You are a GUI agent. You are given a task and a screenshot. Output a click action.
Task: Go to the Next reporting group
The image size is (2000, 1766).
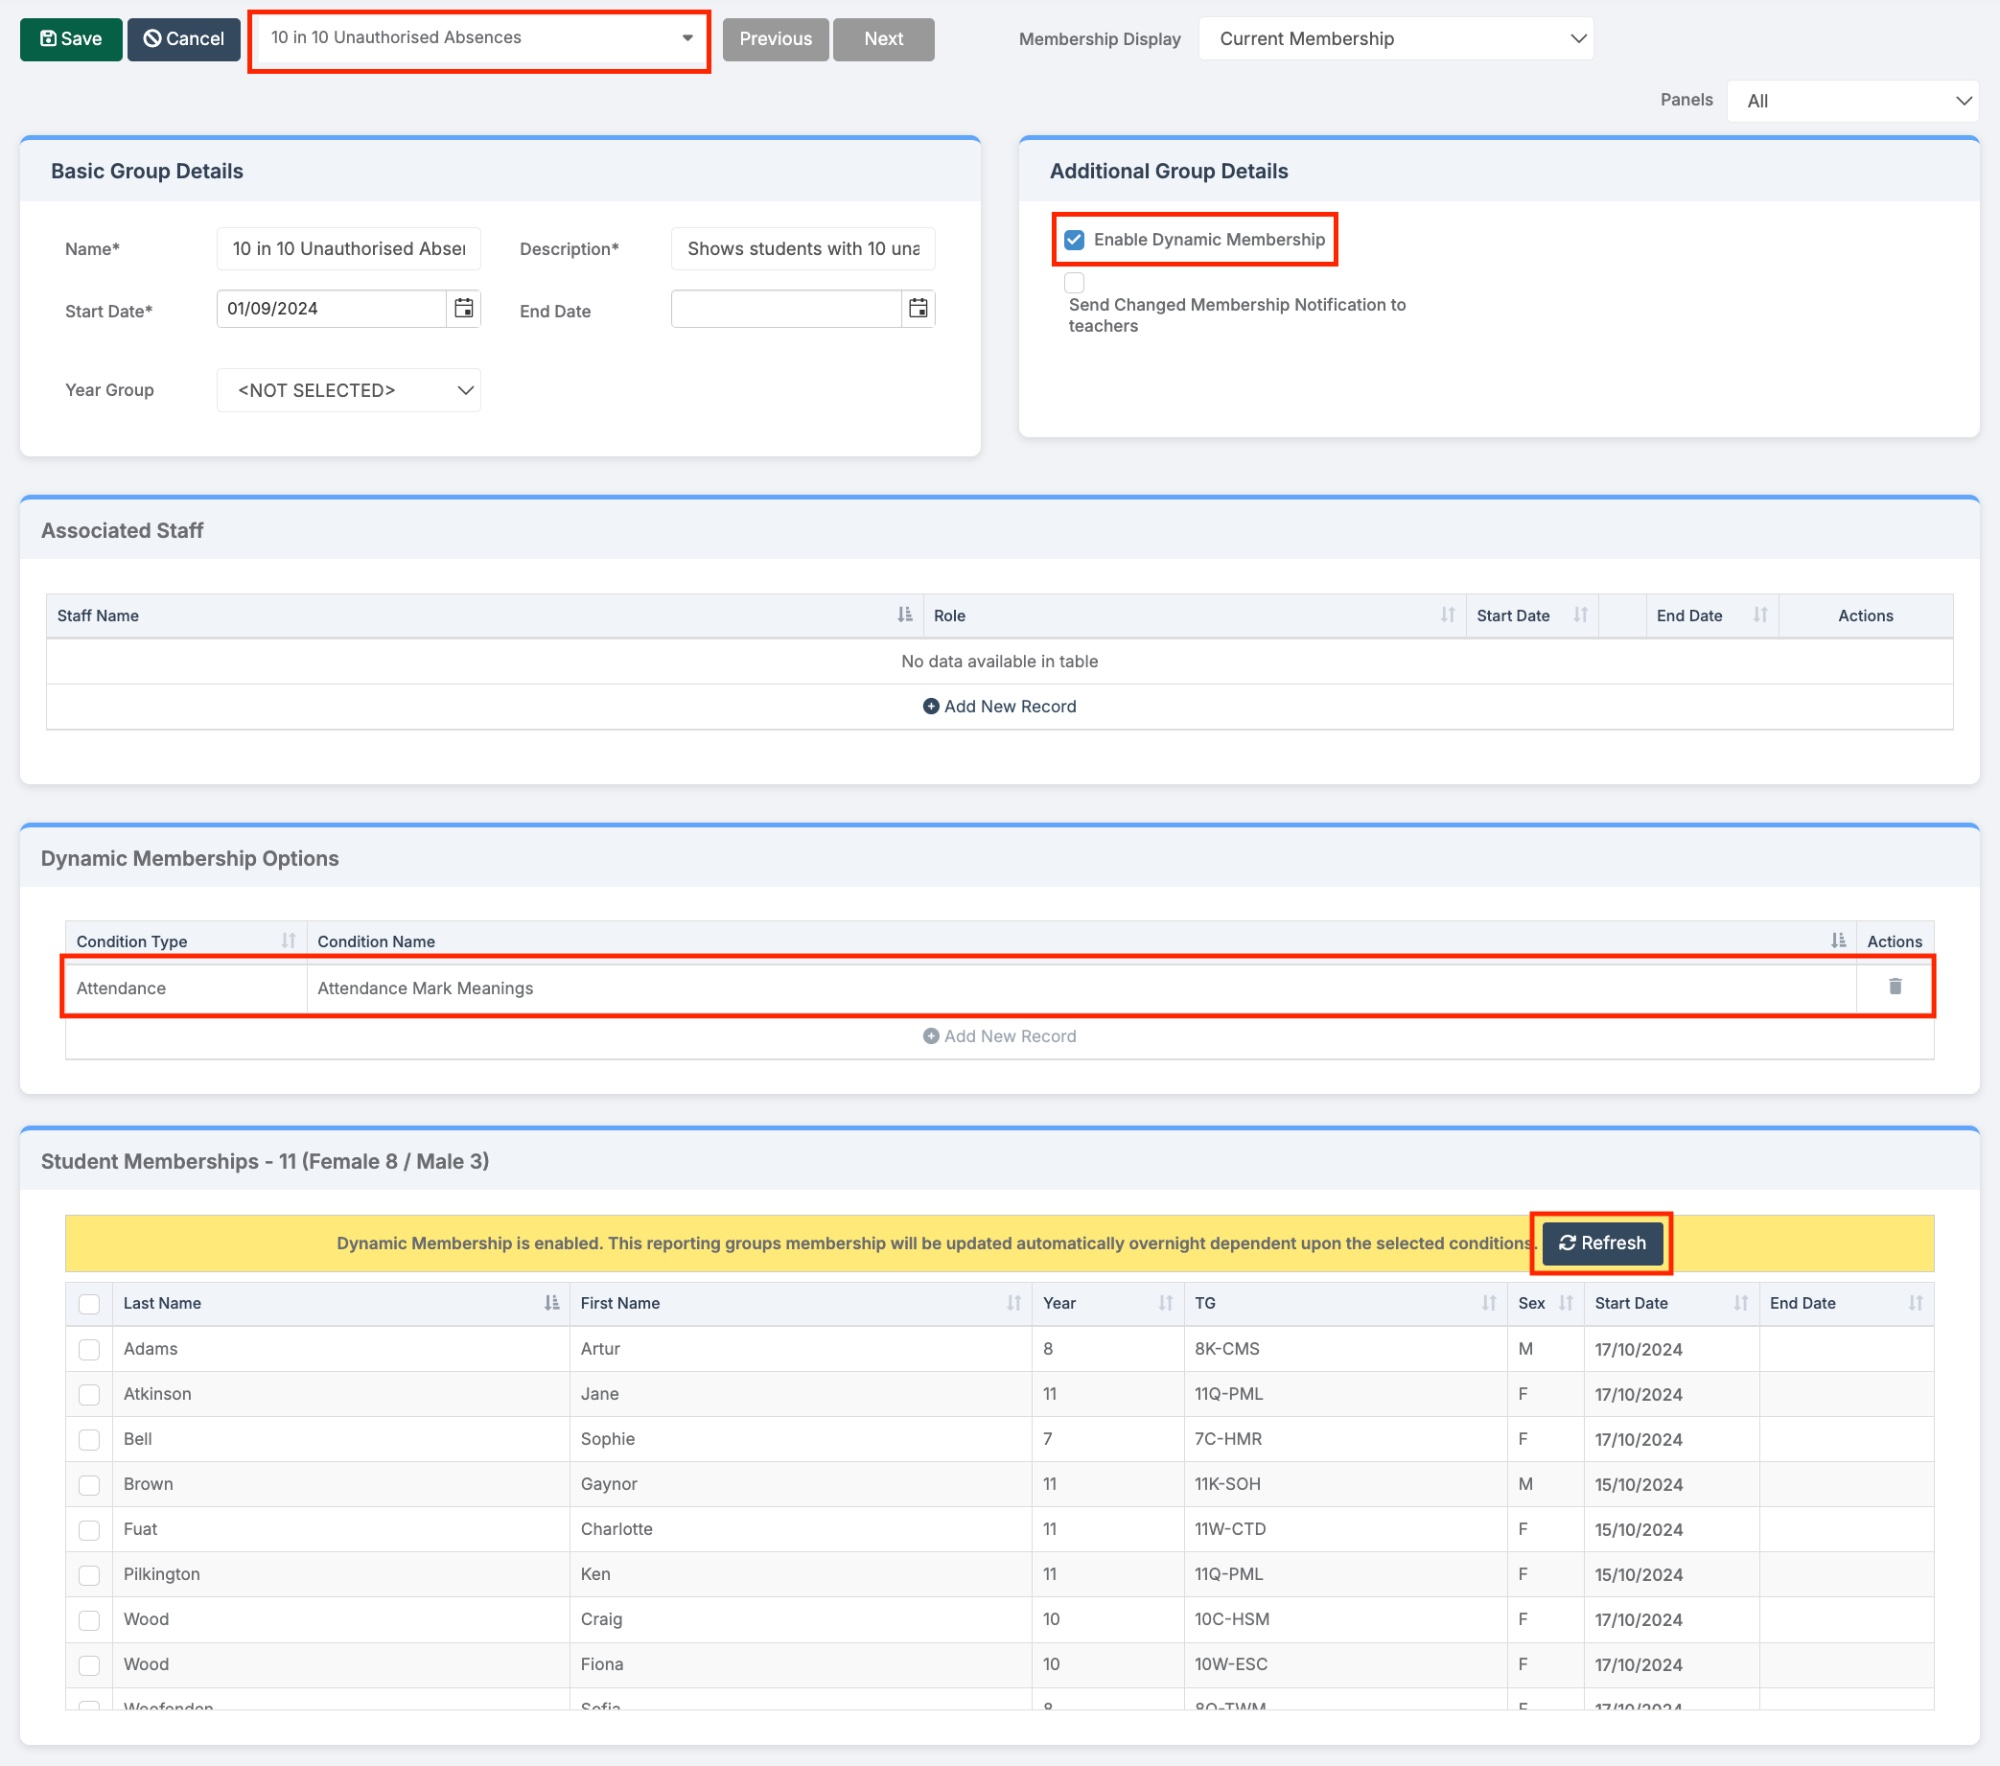(883, 39)
